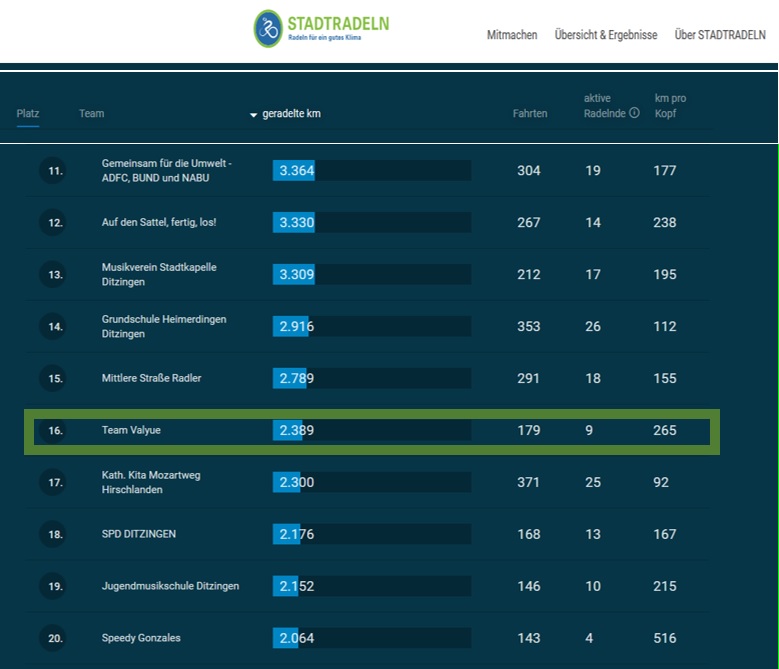Open the Über STADTRADELN menu
Viewport: 779px width, 669px height.
tap(720, 35)
